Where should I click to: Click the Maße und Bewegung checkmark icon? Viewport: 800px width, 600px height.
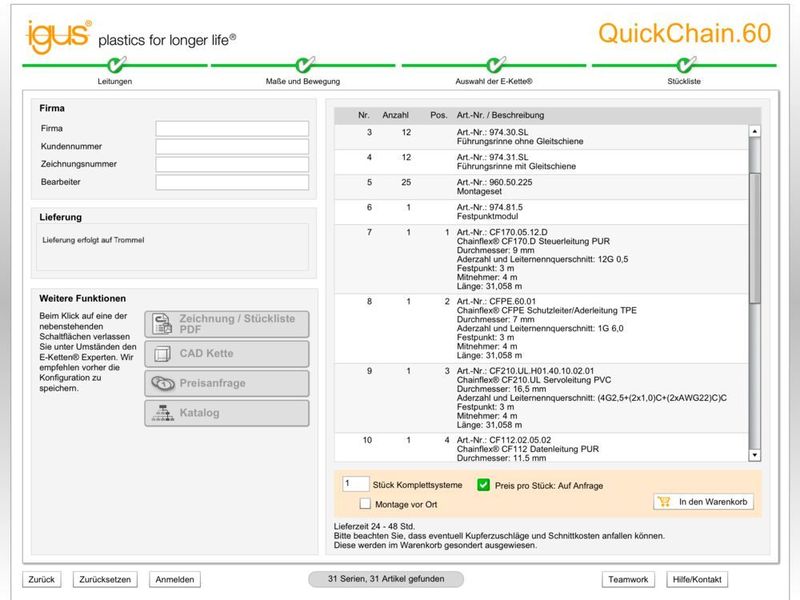click(x=305, y=64)
